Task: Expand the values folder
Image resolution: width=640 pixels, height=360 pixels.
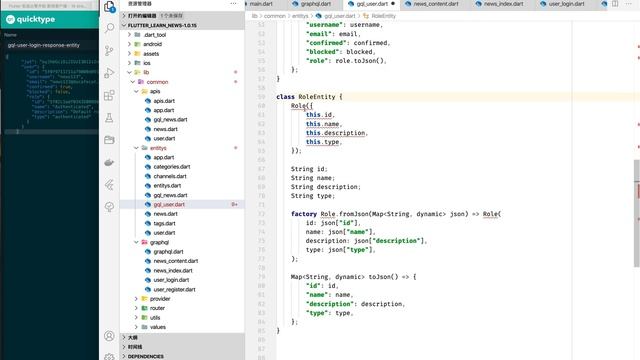Action: 183,327
